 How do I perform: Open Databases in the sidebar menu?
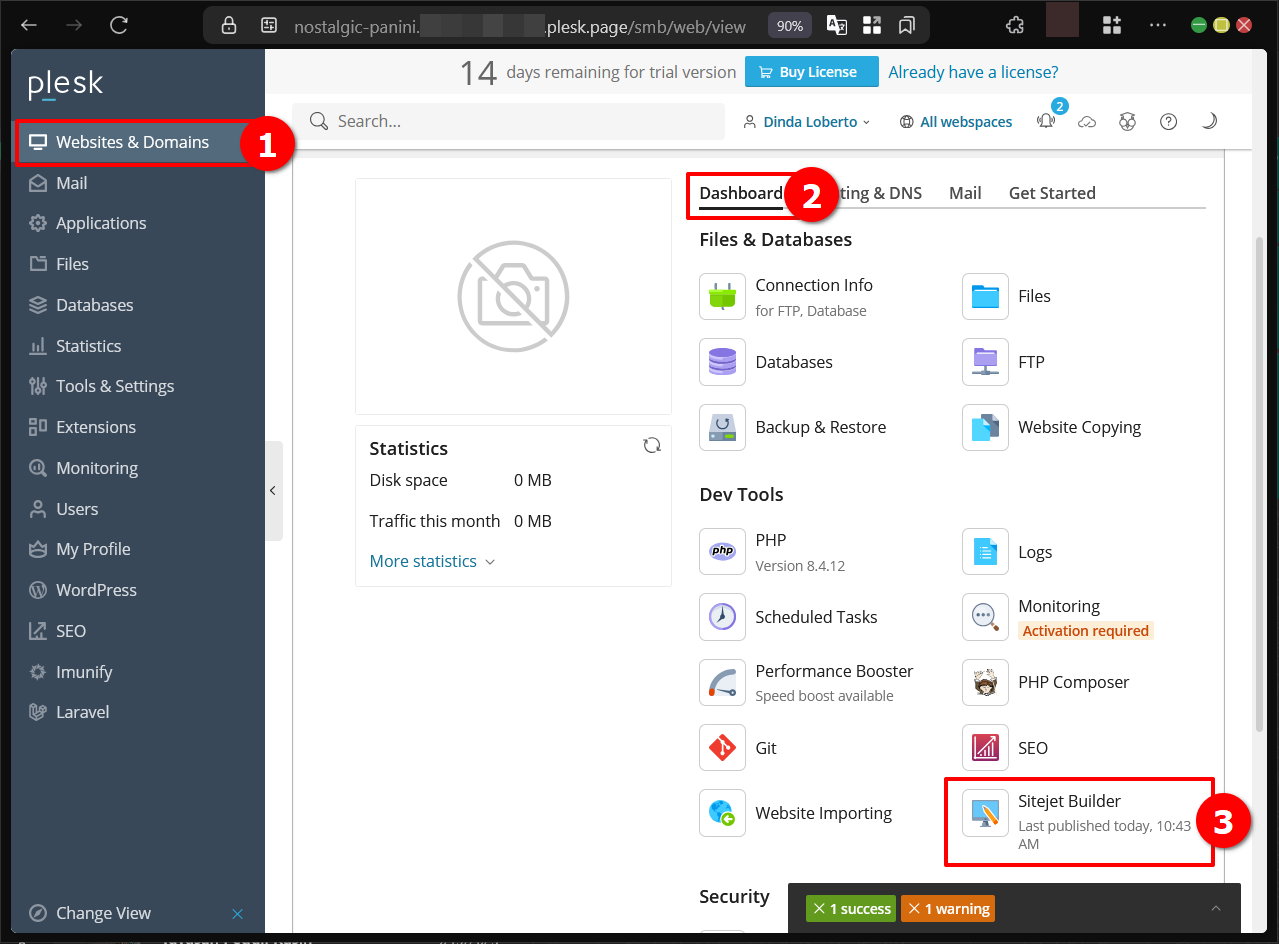[94, 305]
